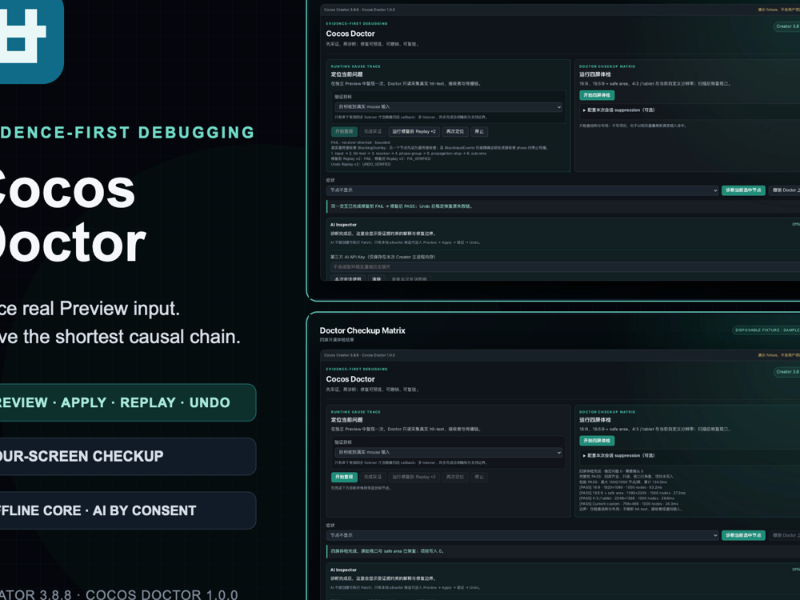Click the Creator 3.8 badge in first Cocos Doctor panel
Screen dimensions: 800x600
[787, 27]
